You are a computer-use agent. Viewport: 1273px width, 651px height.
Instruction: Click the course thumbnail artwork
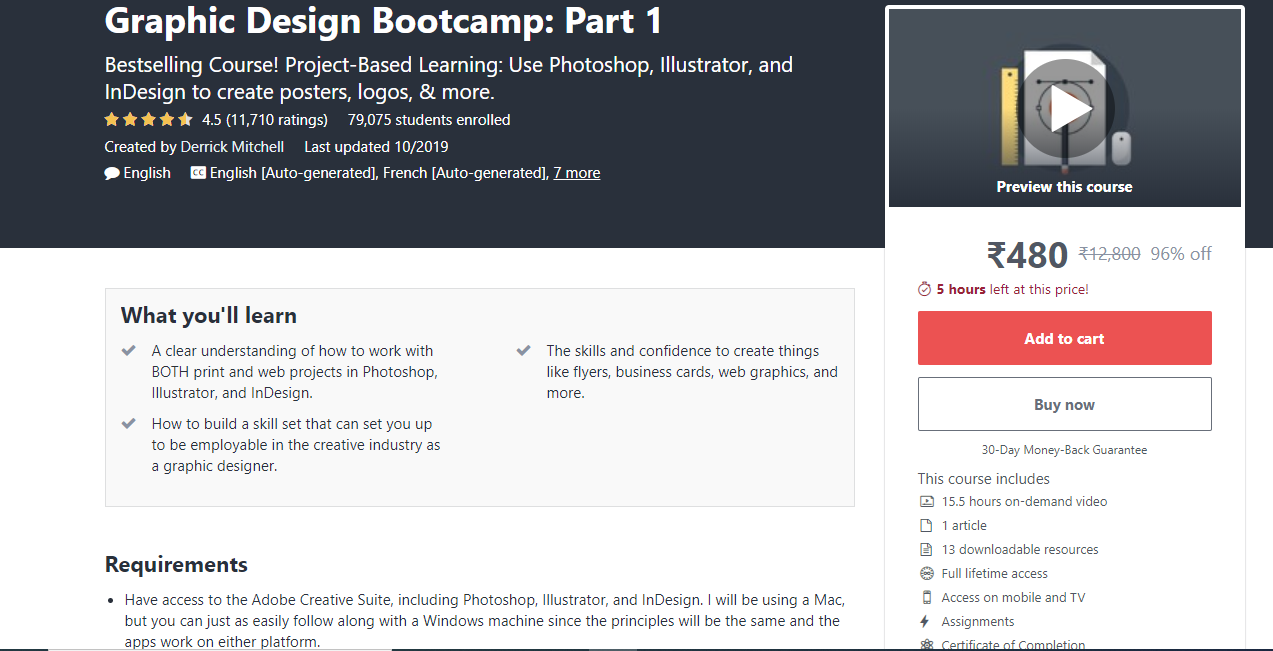tap(1064, 108)
